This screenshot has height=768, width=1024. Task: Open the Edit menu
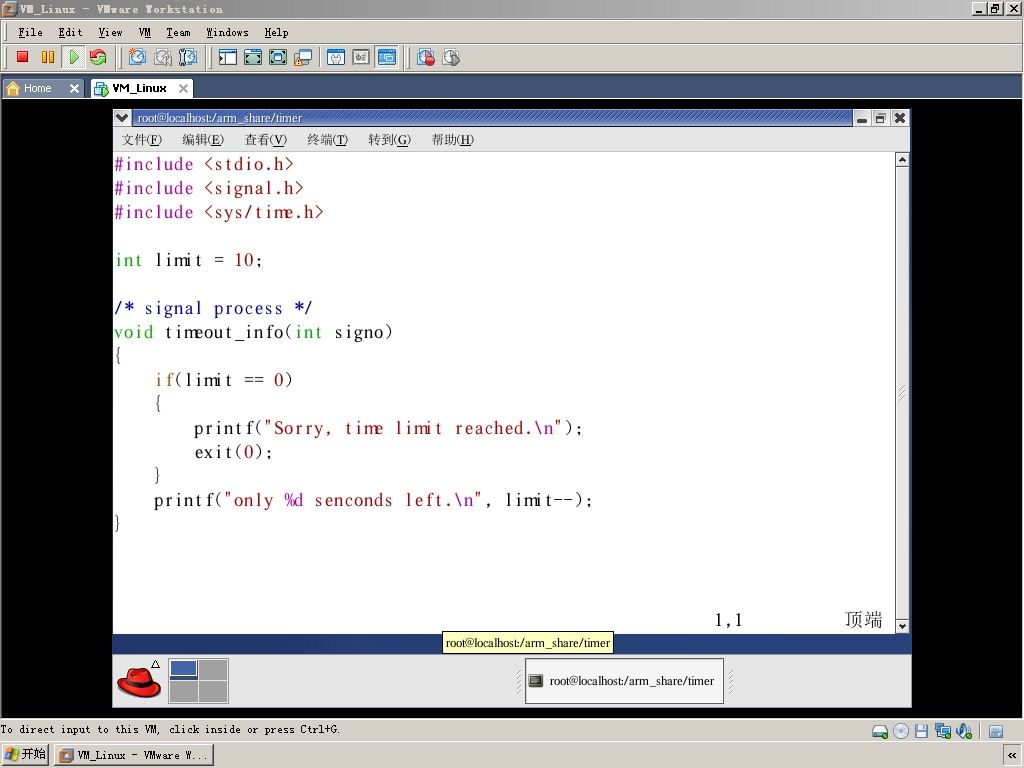[x=71, y=32]
